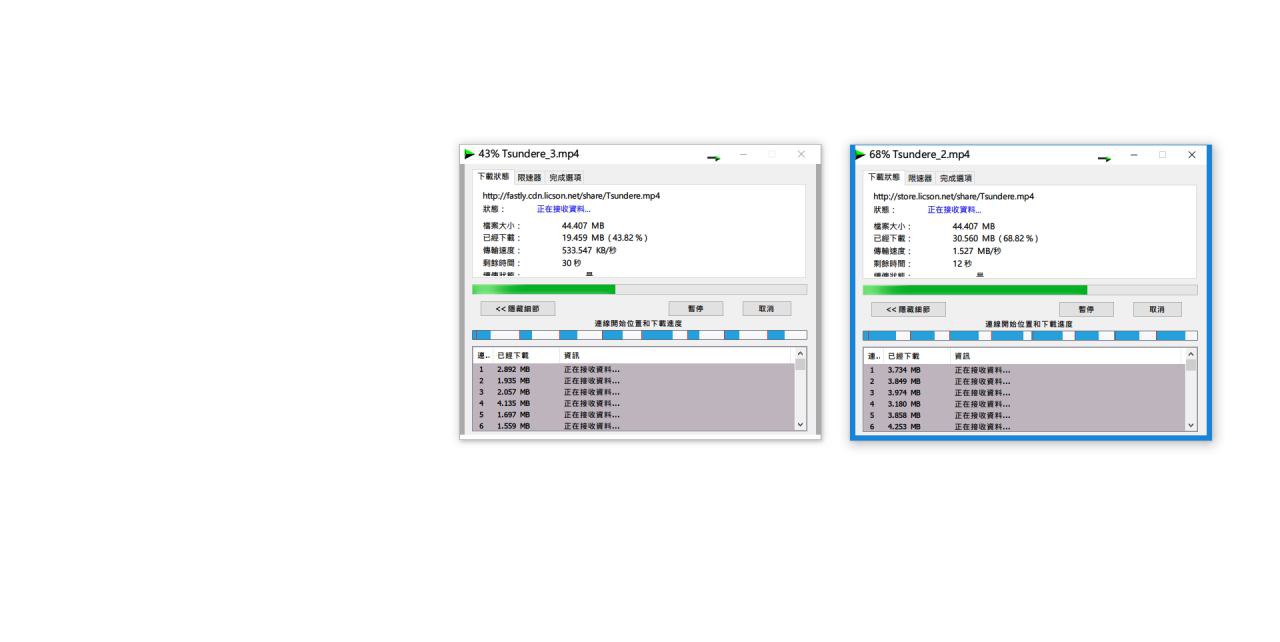Click the small arrow icon in Tsundere_2.mp4 title bar
The width and height of the screenshot is (1280, 642).
(1104, 158)
